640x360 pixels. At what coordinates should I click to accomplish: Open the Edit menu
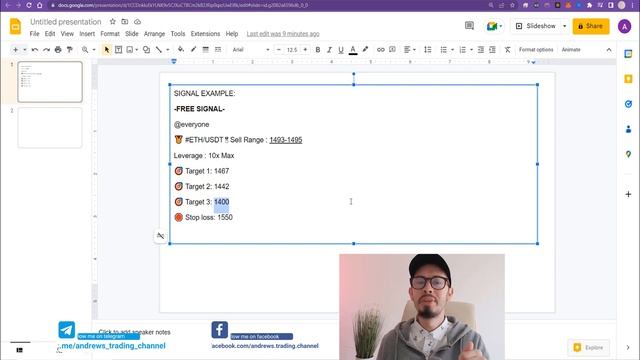(50, 34)
